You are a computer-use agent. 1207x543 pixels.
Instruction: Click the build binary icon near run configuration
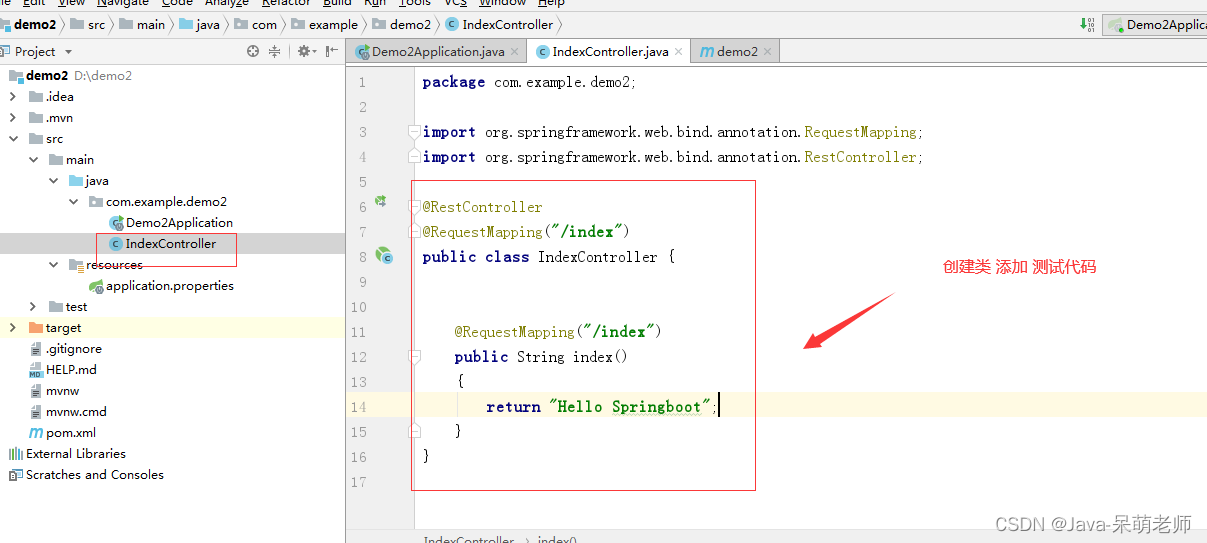pos(1088,24)
